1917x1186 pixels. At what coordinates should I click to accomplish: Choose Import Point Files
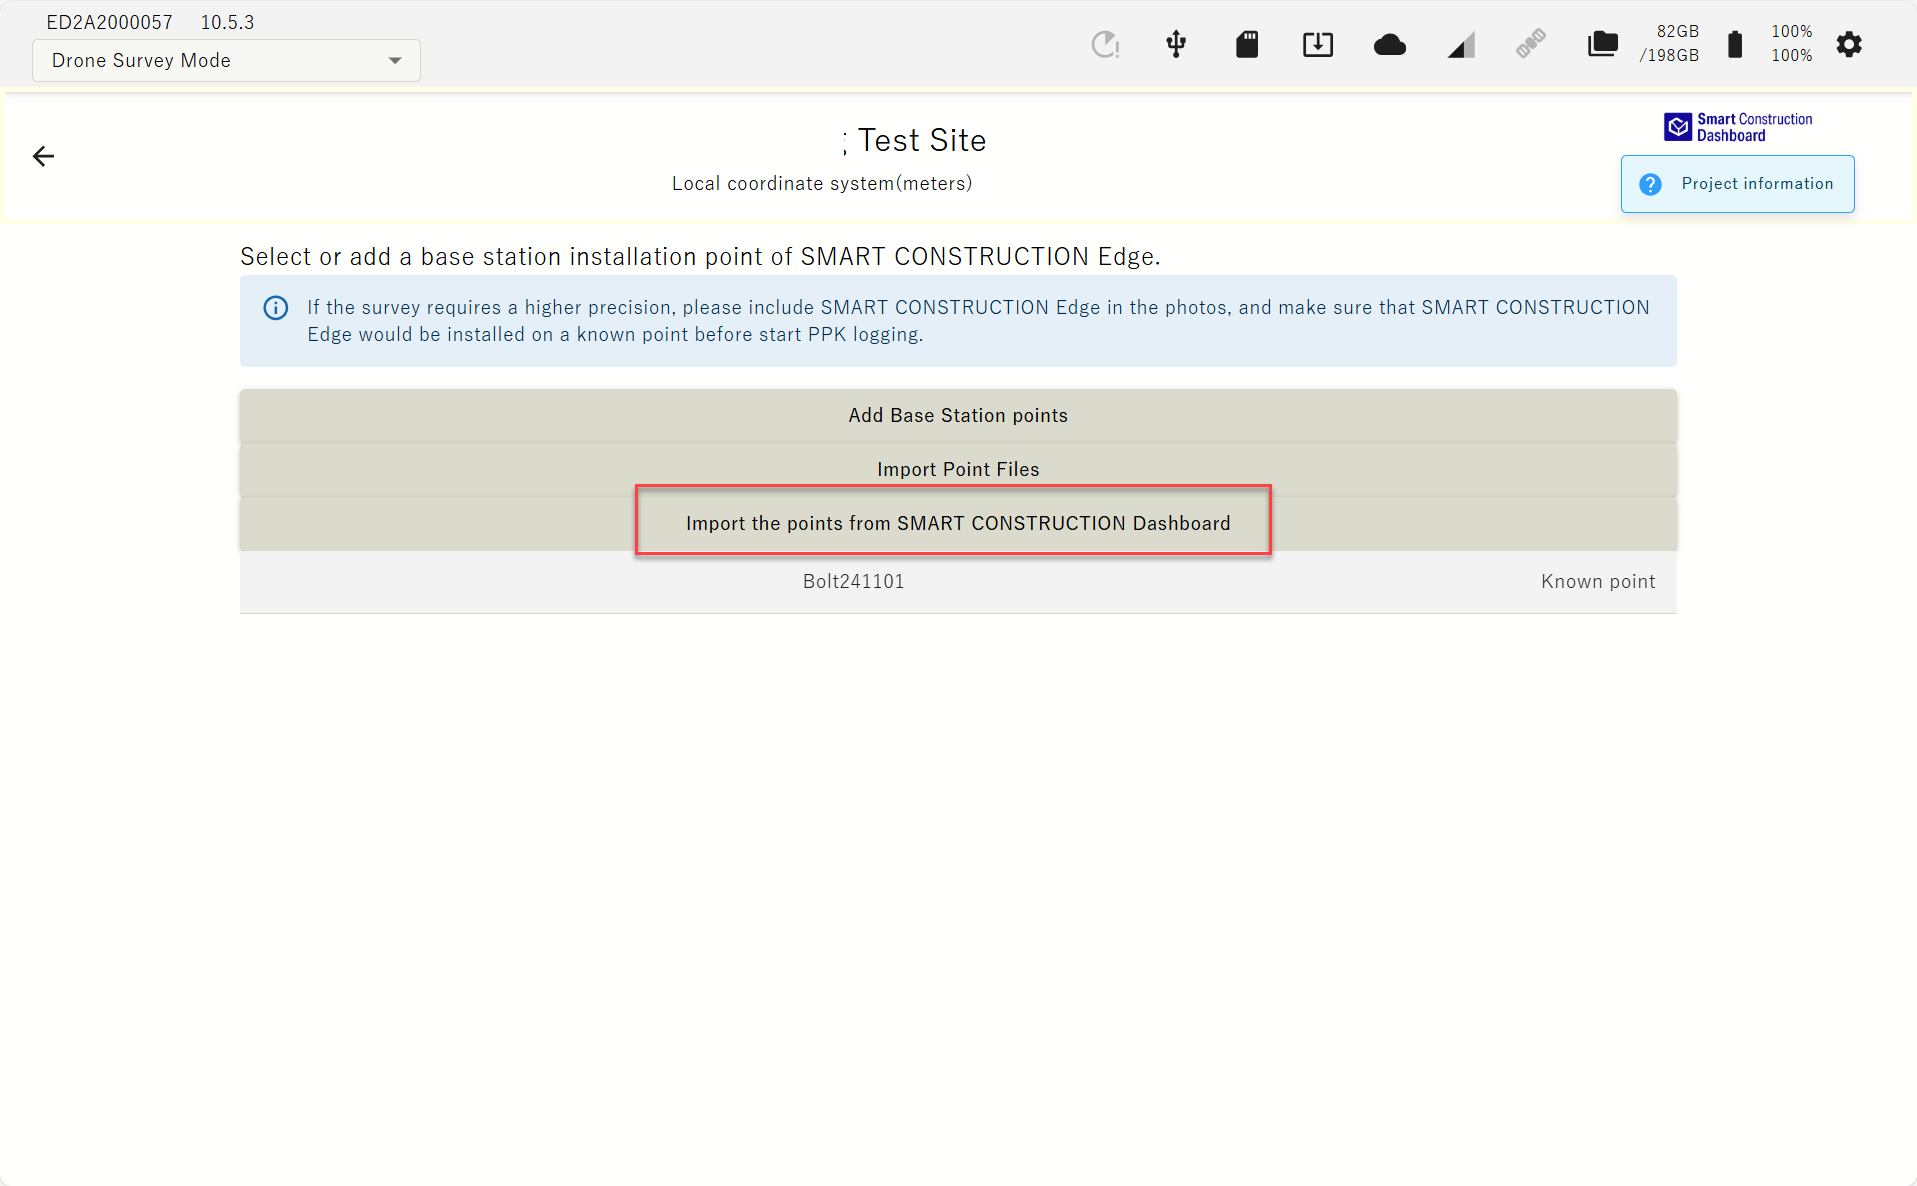coord(958,470)
